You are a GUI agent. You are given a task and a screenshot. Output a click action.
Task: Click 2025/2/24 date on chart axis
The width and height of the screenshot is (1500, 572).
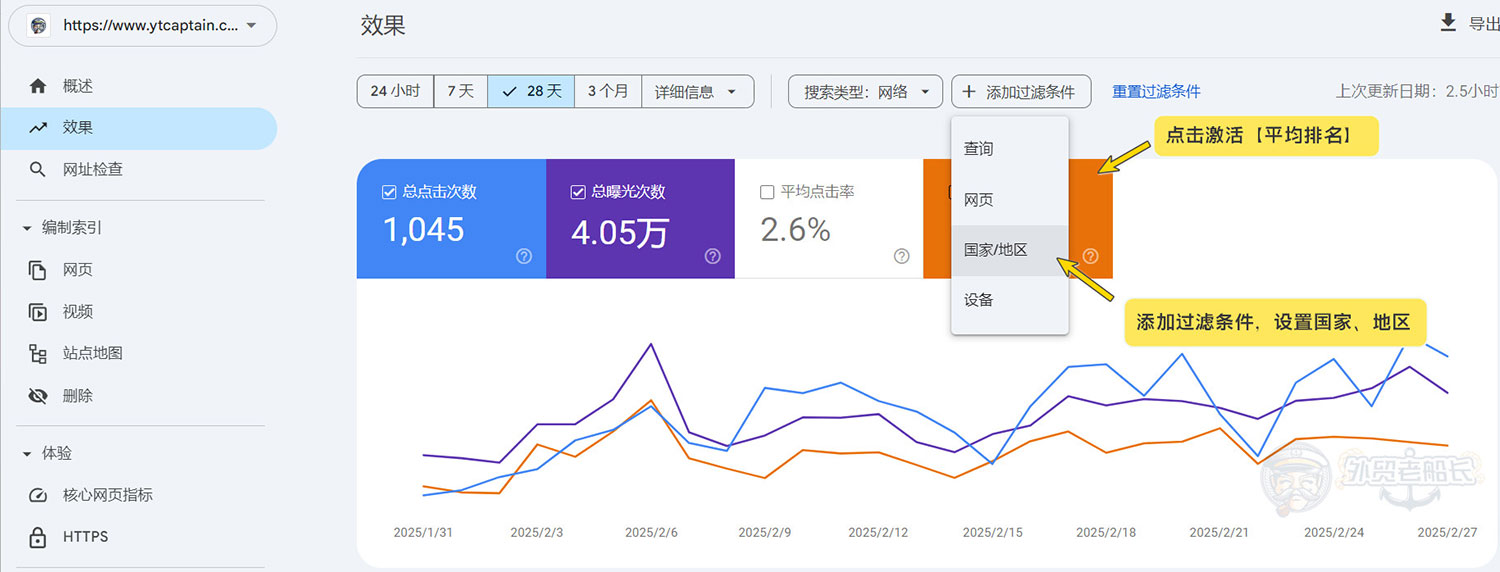[x=1333, y=533]
